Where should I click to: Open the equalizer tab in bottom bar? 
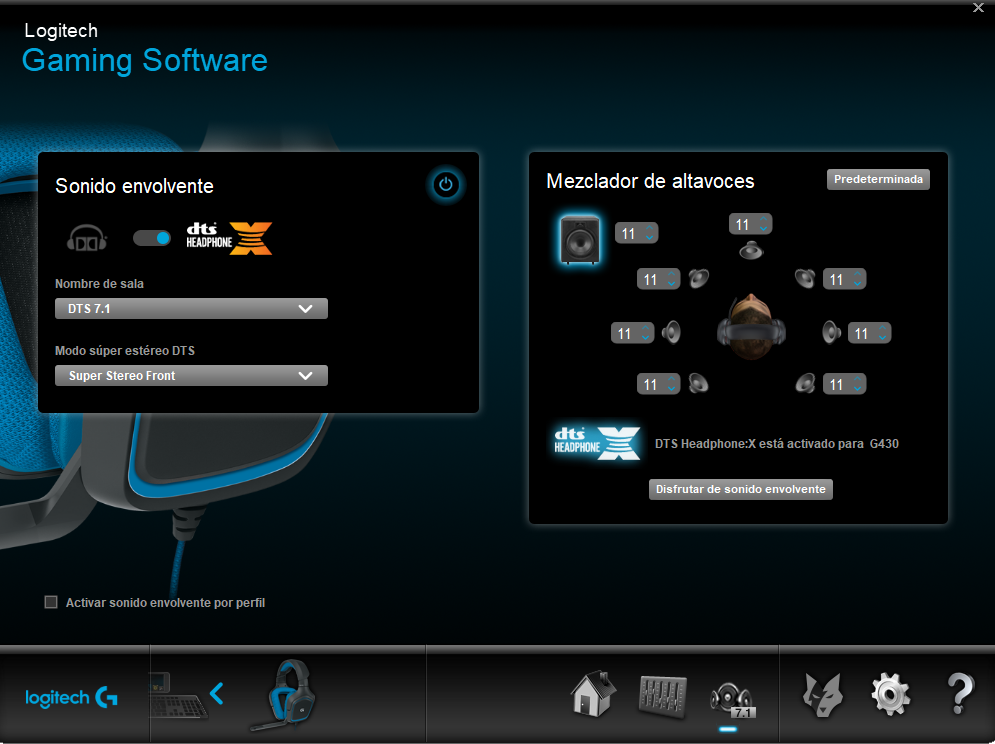pyautogui.click(x=662, y=697)
